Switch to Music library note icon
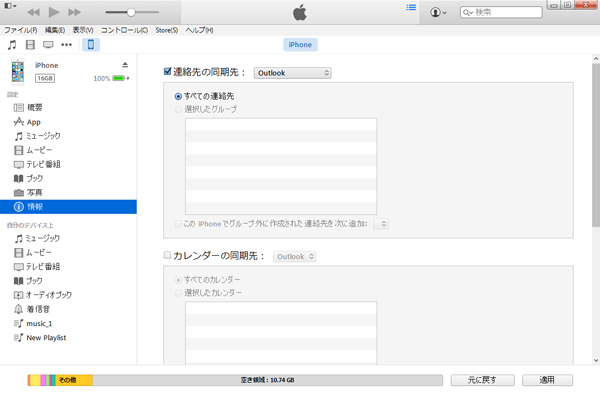Image resolution: width=600 pixels, height=395 pixels. point(12,45)
